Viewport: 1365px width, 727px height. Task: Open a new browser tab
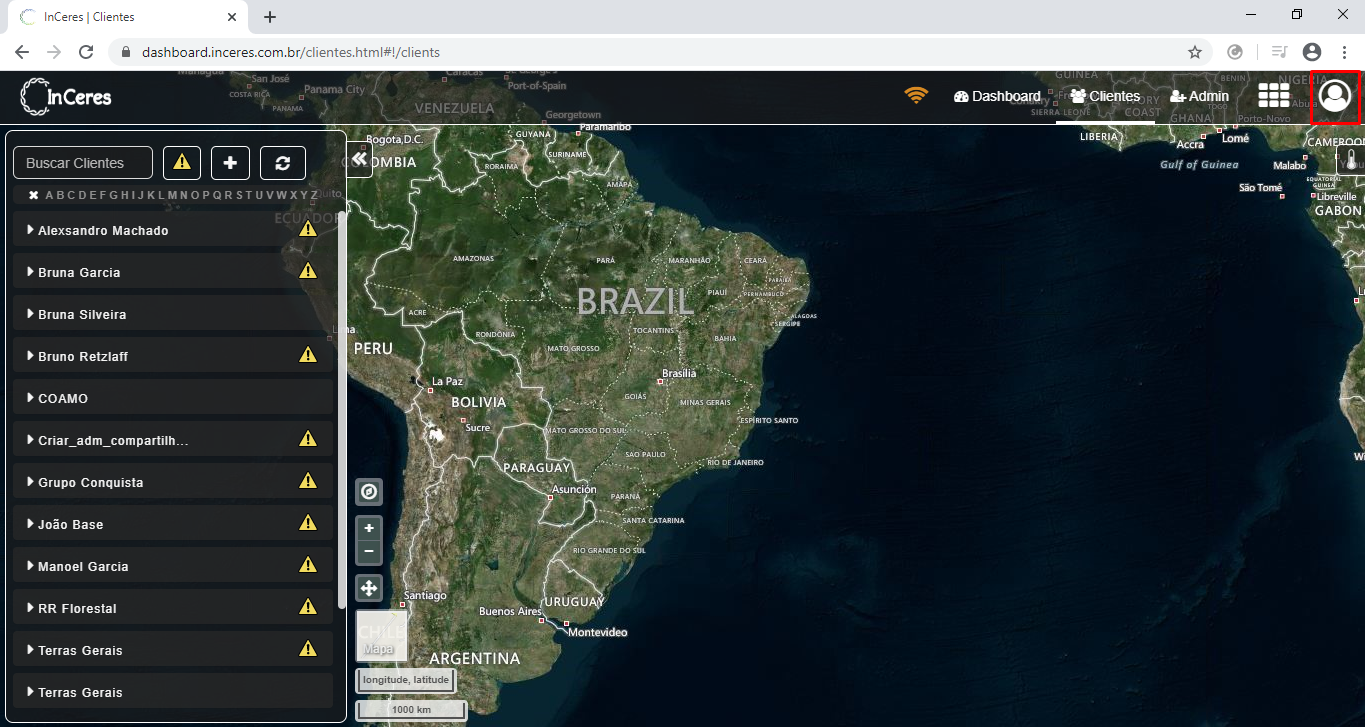click(x=270, y=17)
